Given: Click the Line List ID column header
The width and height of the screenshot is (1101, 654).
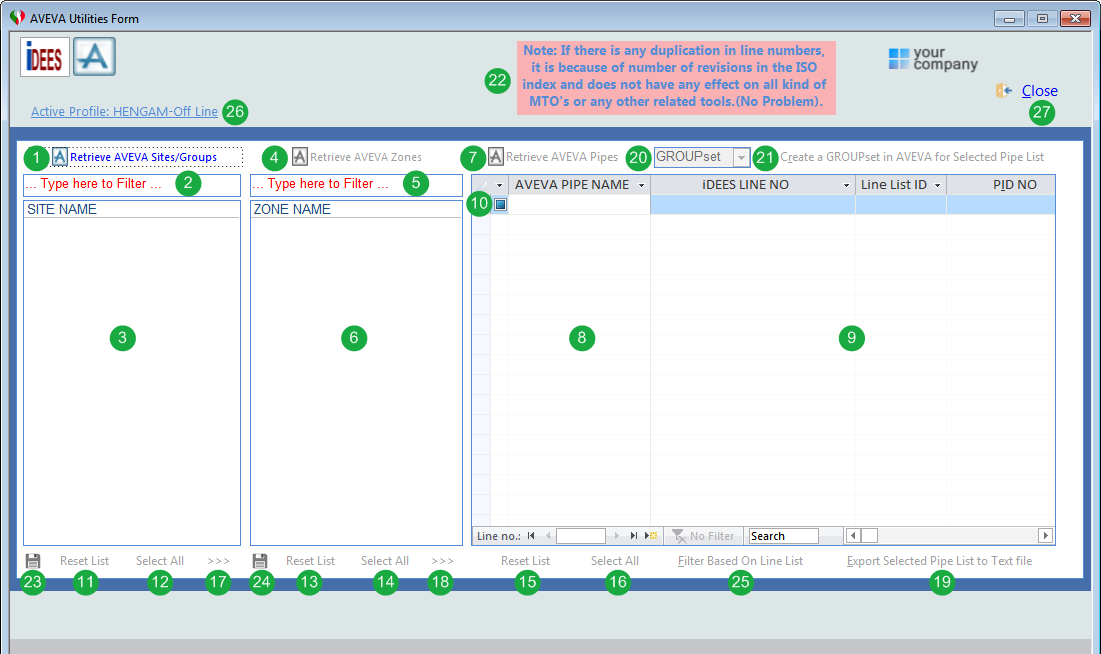Looking at the screenshot, I should click(901, 185).
